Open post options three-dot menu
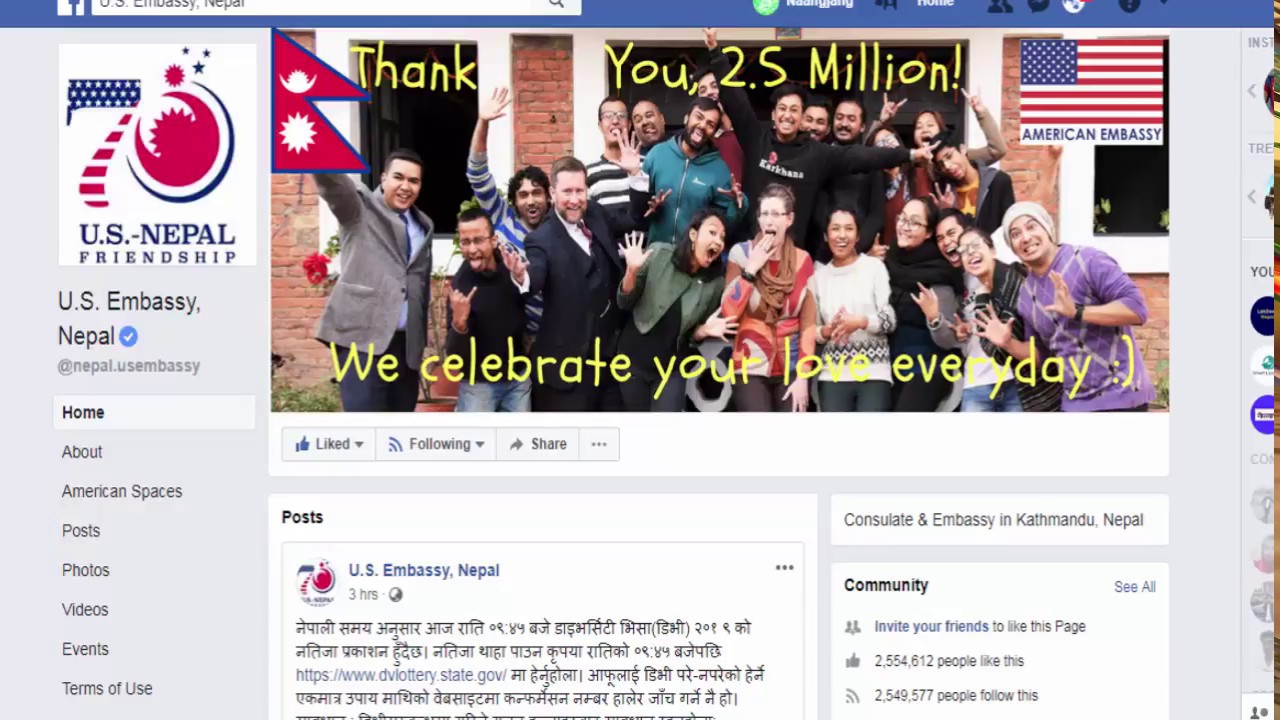The width and height of the screenshot is (1280, 720). tap(784, 568)
